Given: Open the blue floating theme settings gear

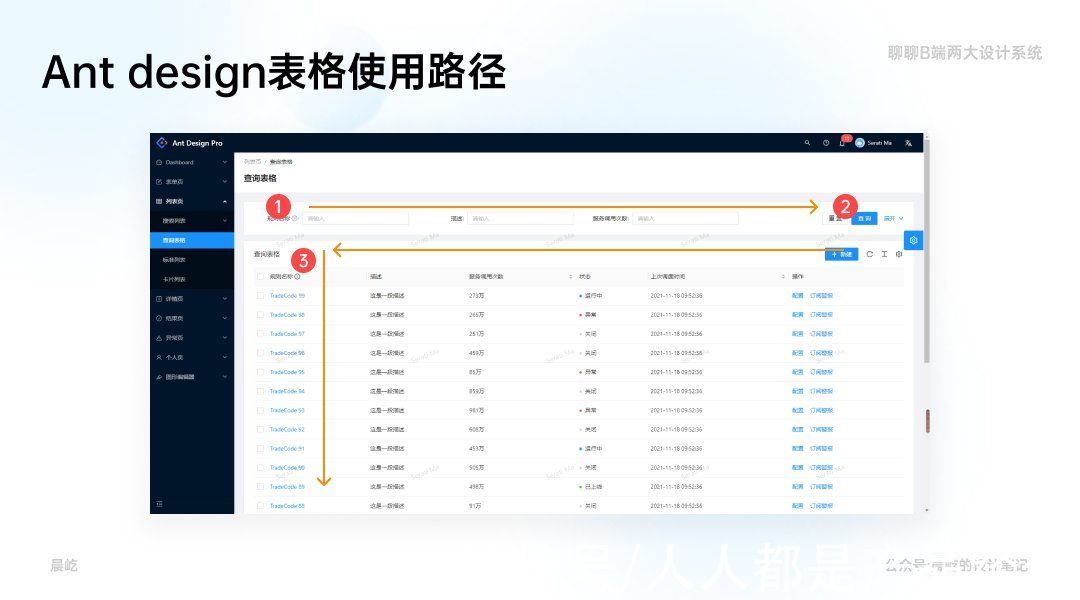Looking at the screenshot, I should (913, 240).
